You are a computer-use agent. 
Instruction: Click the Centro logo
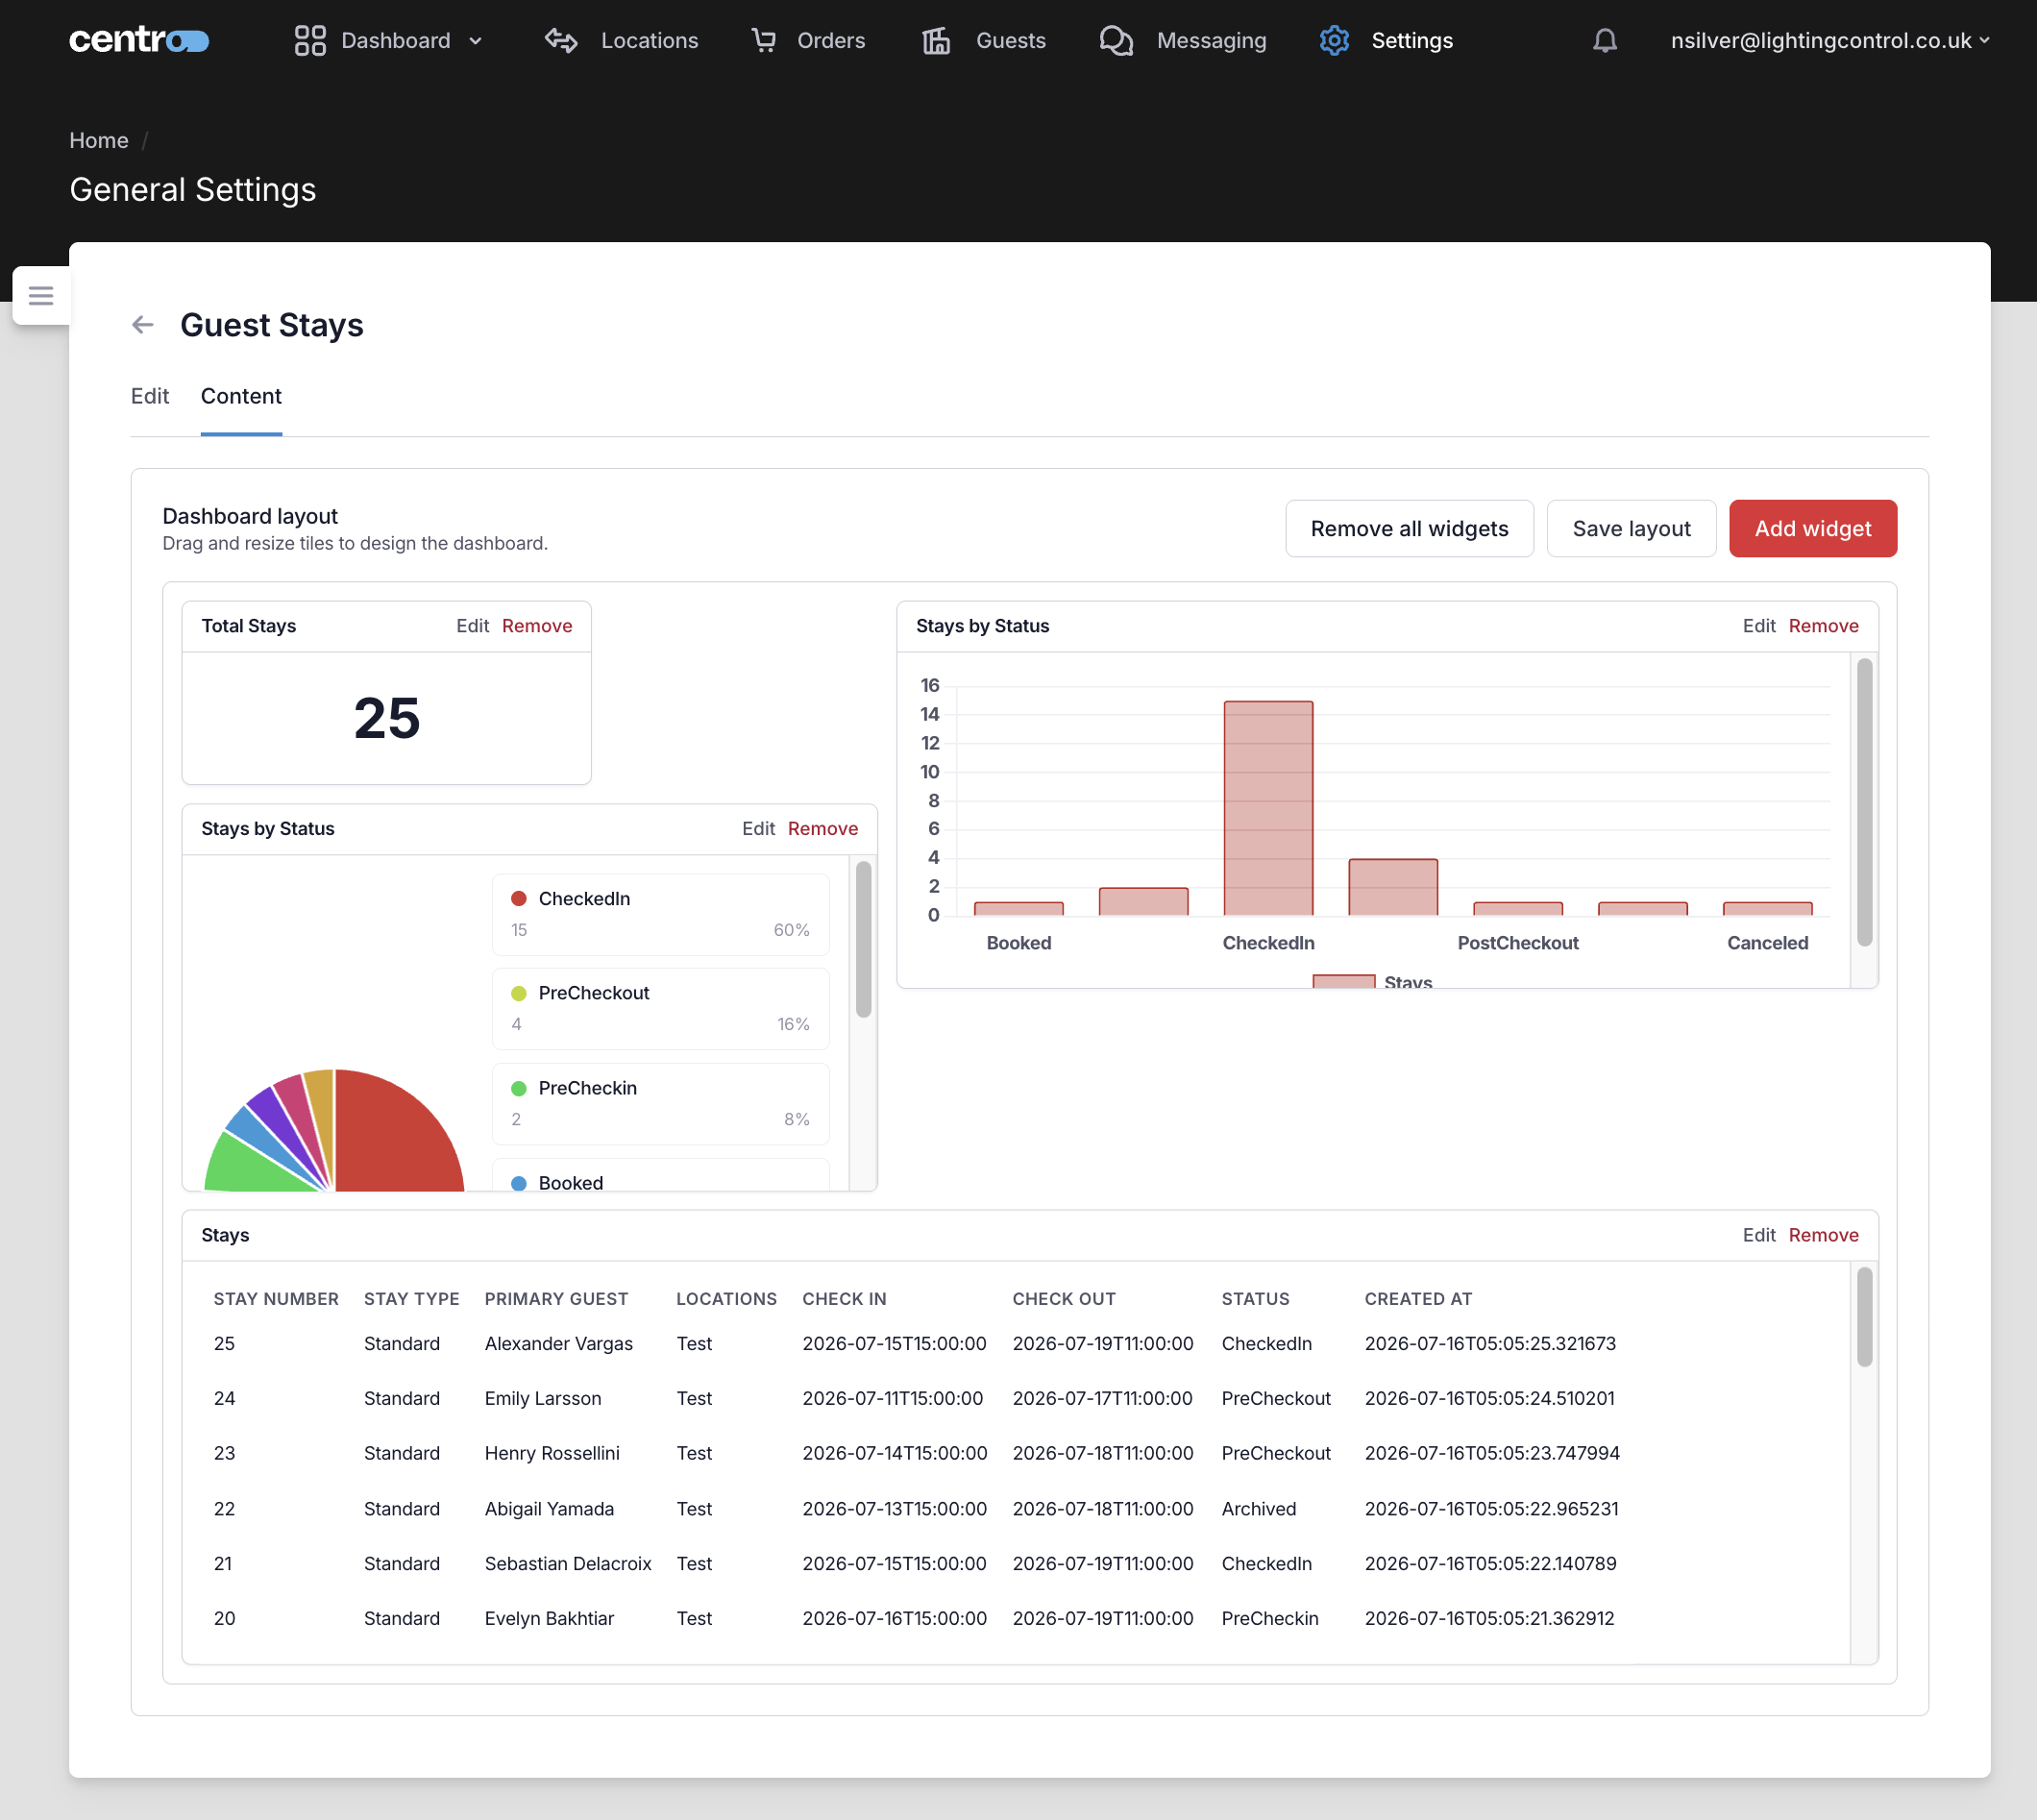pyautogui.click(x=139, y=40)
